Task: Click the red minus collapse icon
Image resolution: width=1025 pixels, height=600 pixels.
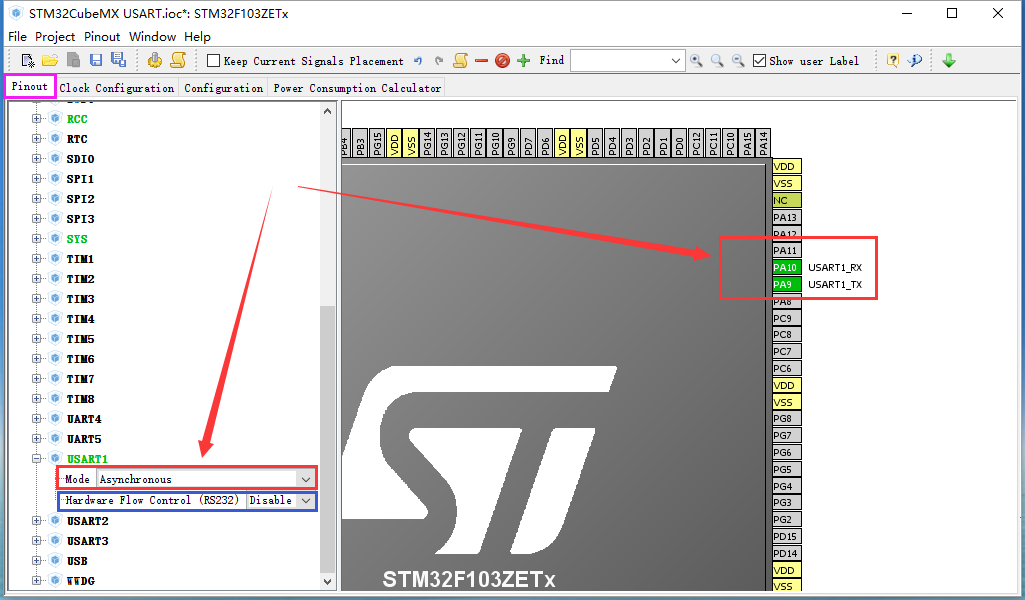Action: click(x=482, y=61)
